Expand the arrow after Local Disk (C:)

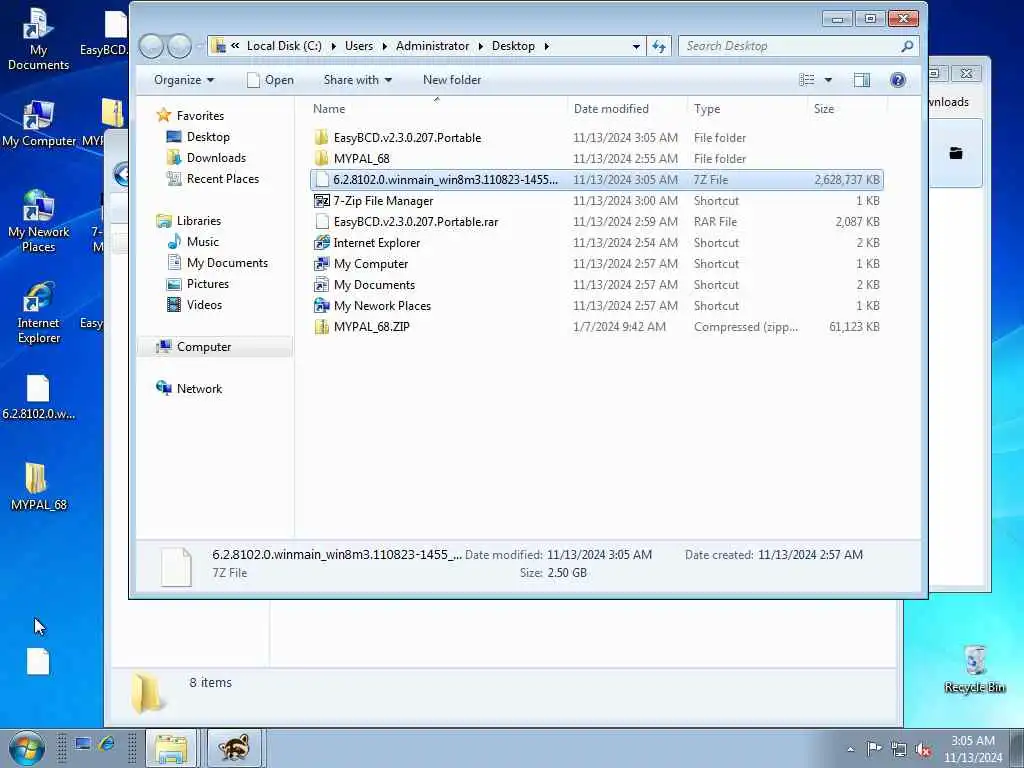tap(334, 46)
